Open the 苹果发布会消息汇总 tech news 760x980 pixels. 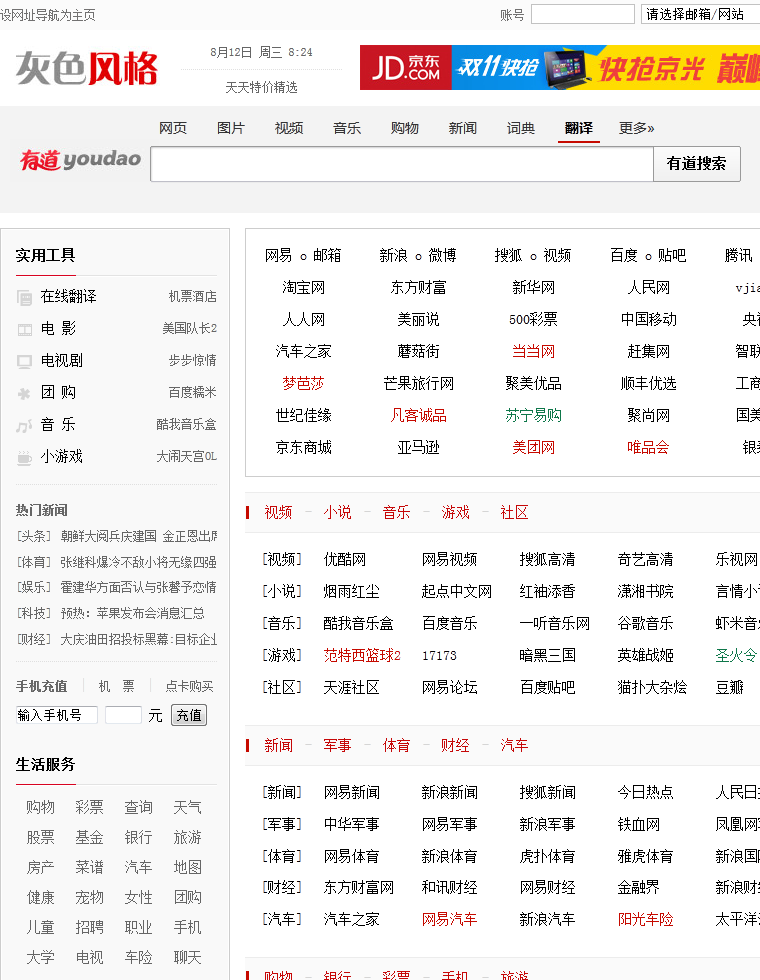[x=132, y=613]
